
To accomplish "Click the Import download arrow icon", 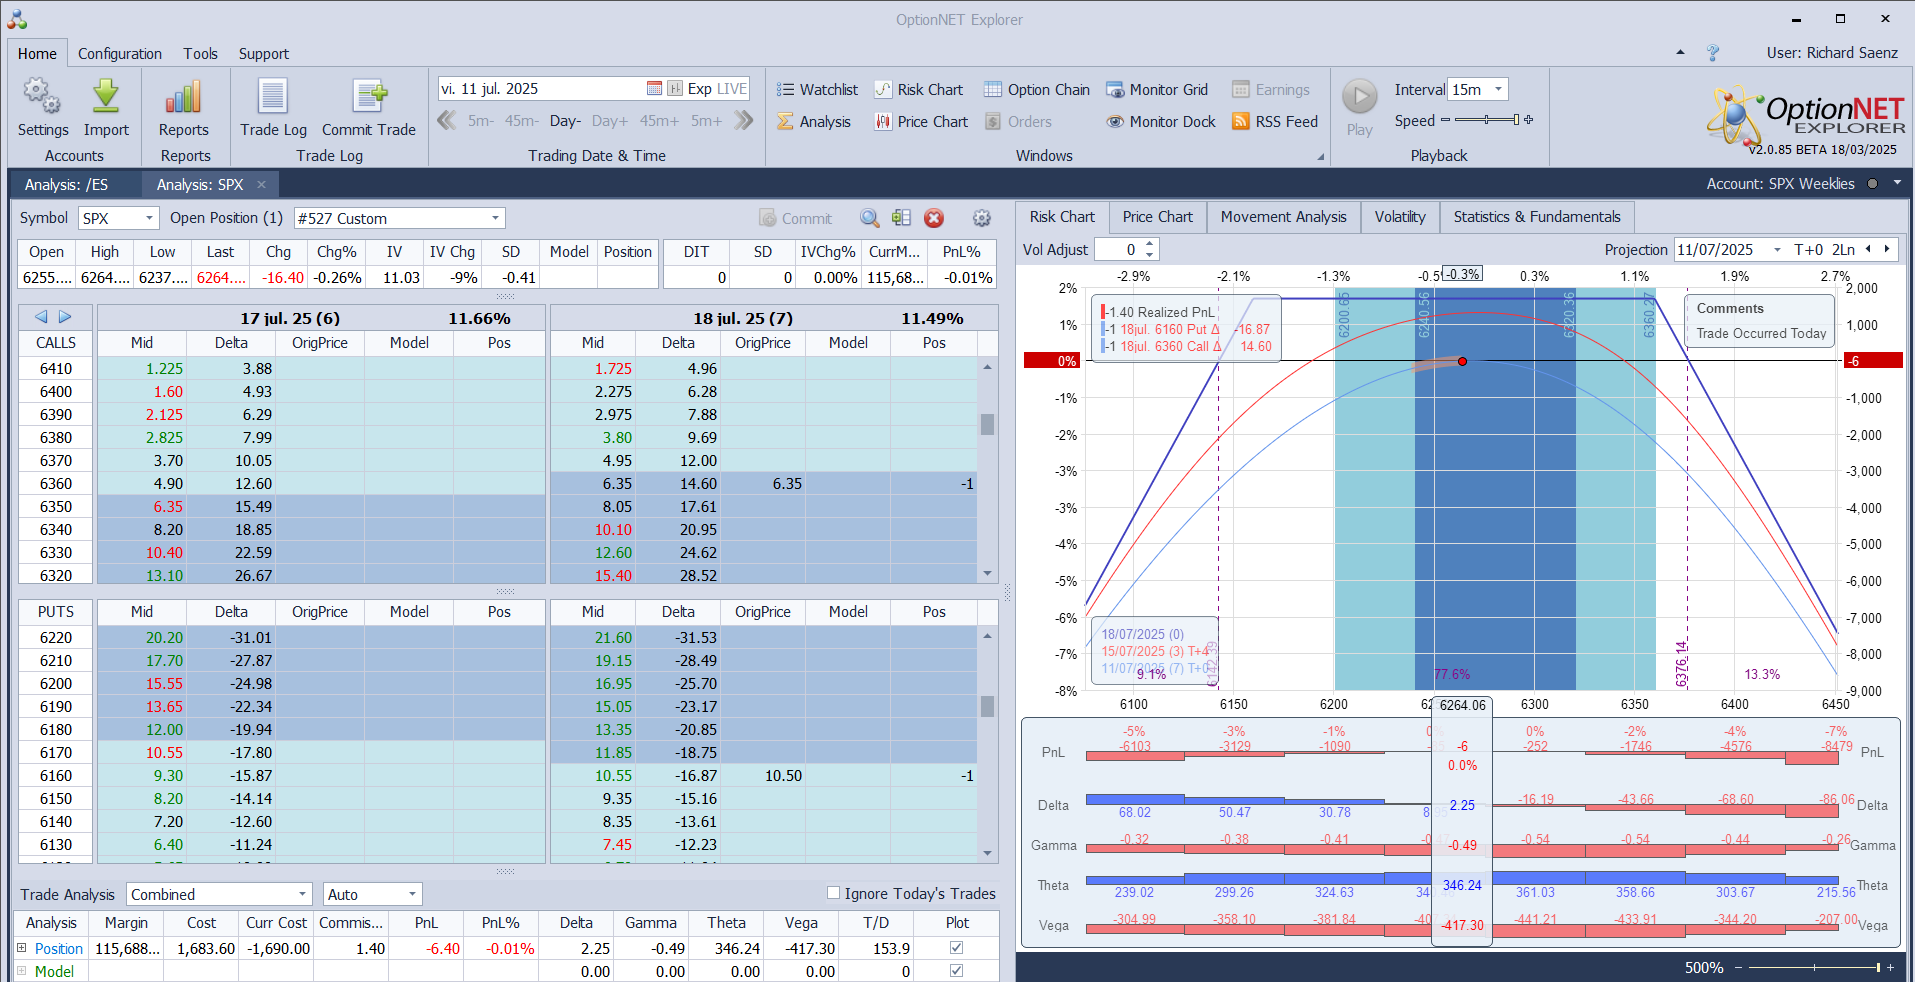I will click(x=106, y=97).
